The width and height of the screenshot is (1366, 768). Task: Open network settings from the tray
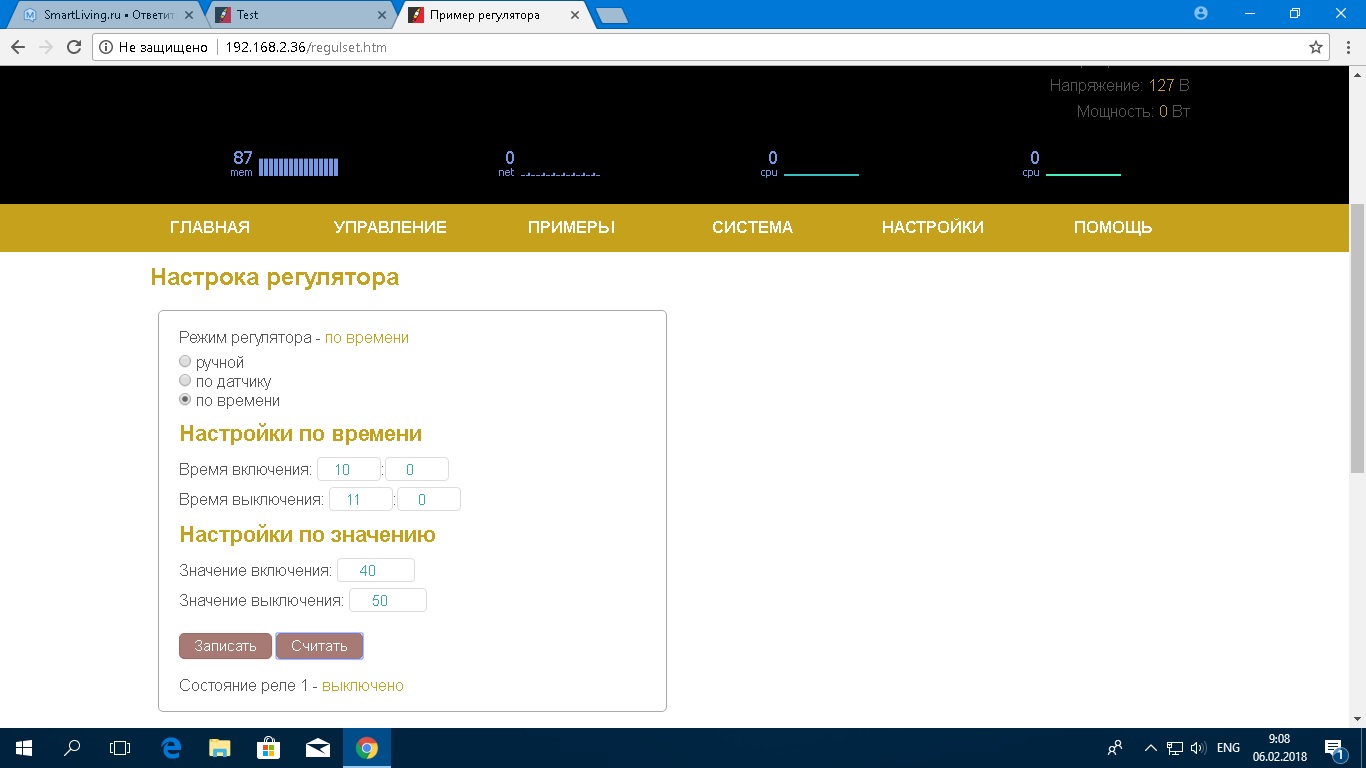point(1175,748)
